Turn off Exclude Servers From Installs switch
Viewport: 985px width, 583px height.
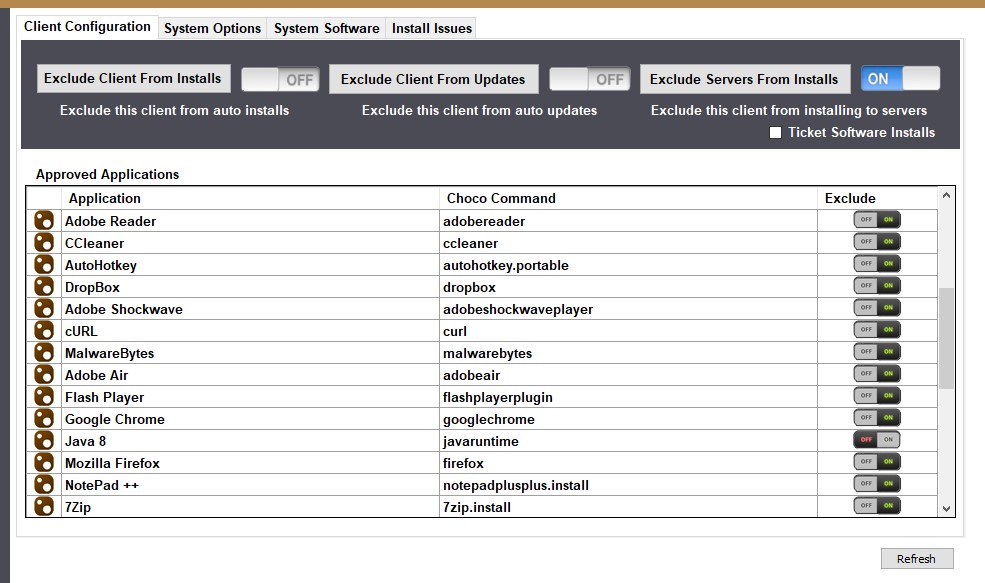900,79
